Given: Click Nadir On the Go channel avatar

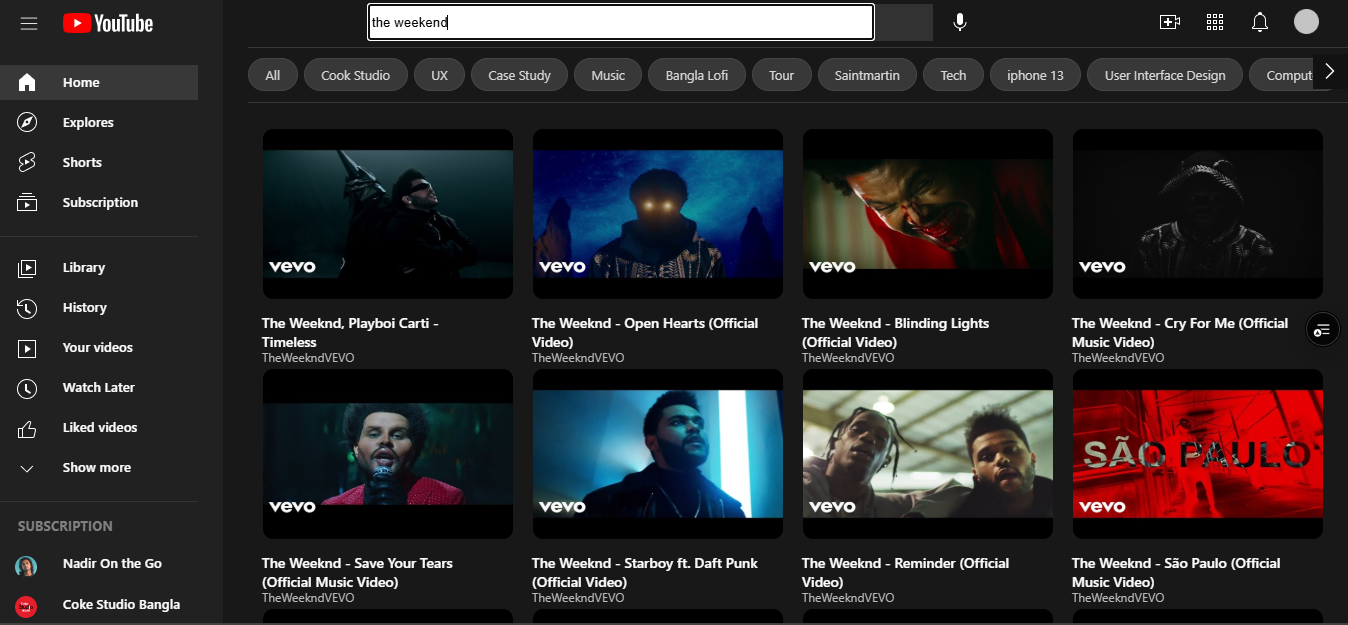Looking at the screenshot, I should (26, 566).
